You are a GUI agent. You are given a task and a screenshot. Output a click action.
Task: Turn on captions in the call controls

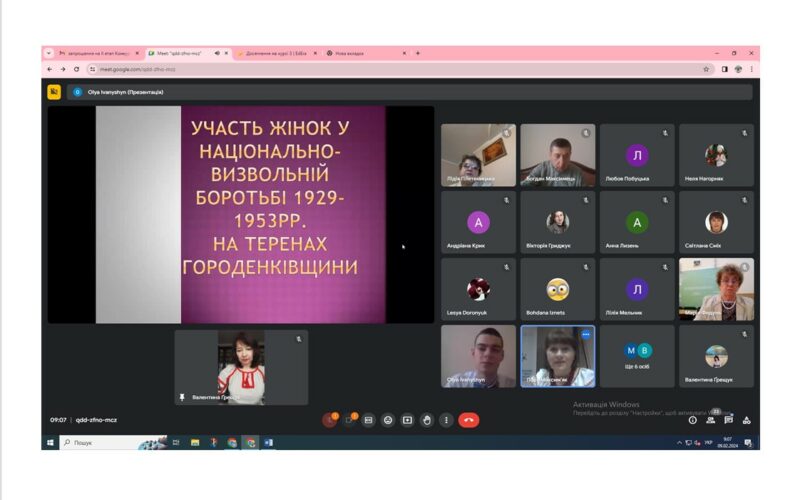[369, 420]
